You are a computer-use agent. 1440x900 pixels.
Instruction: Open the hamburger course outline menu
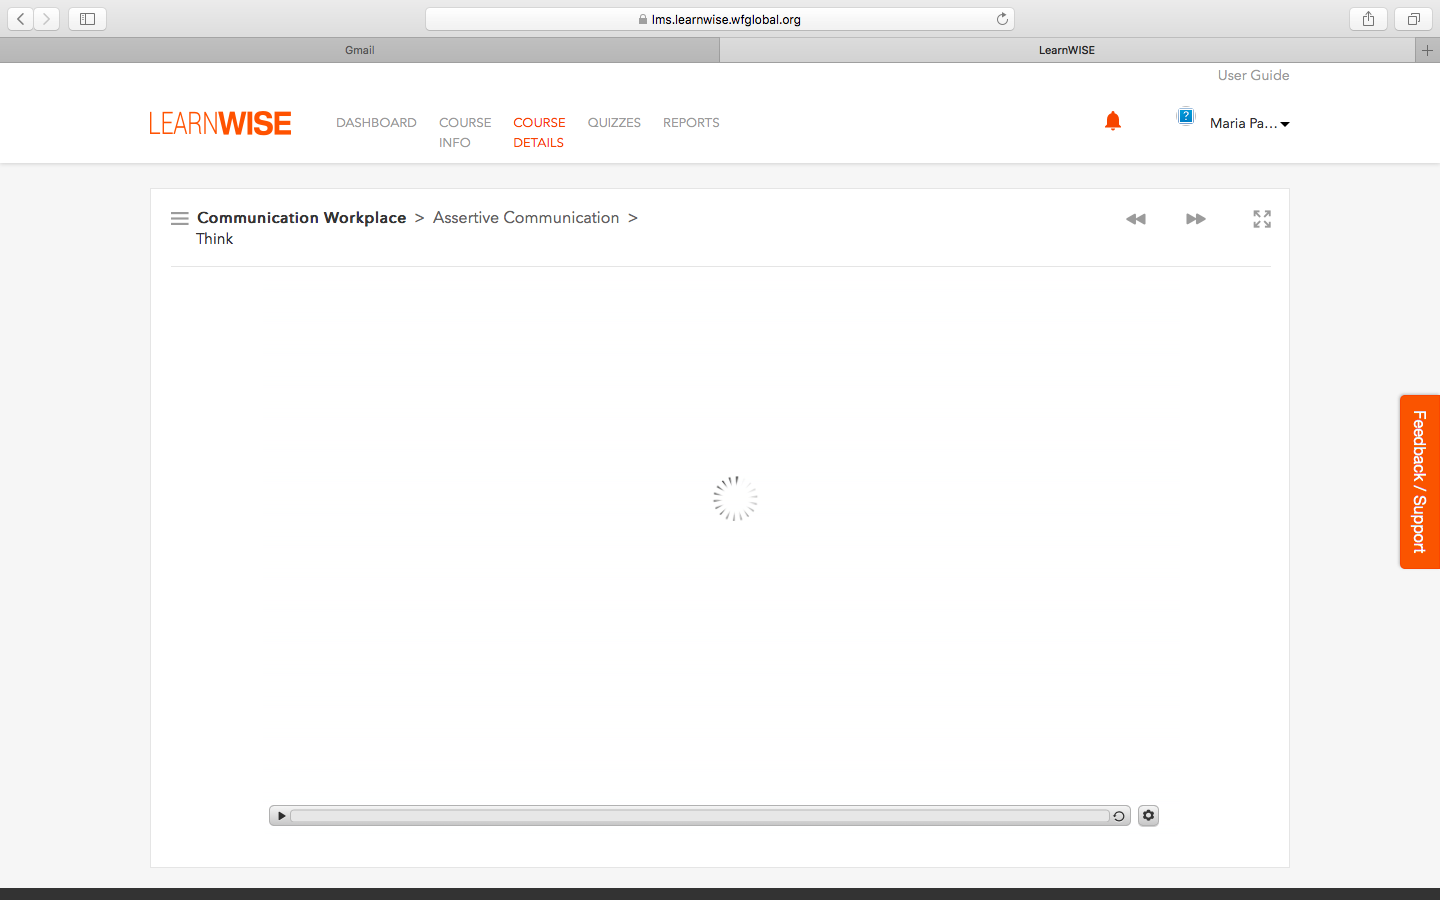(179, 218)
